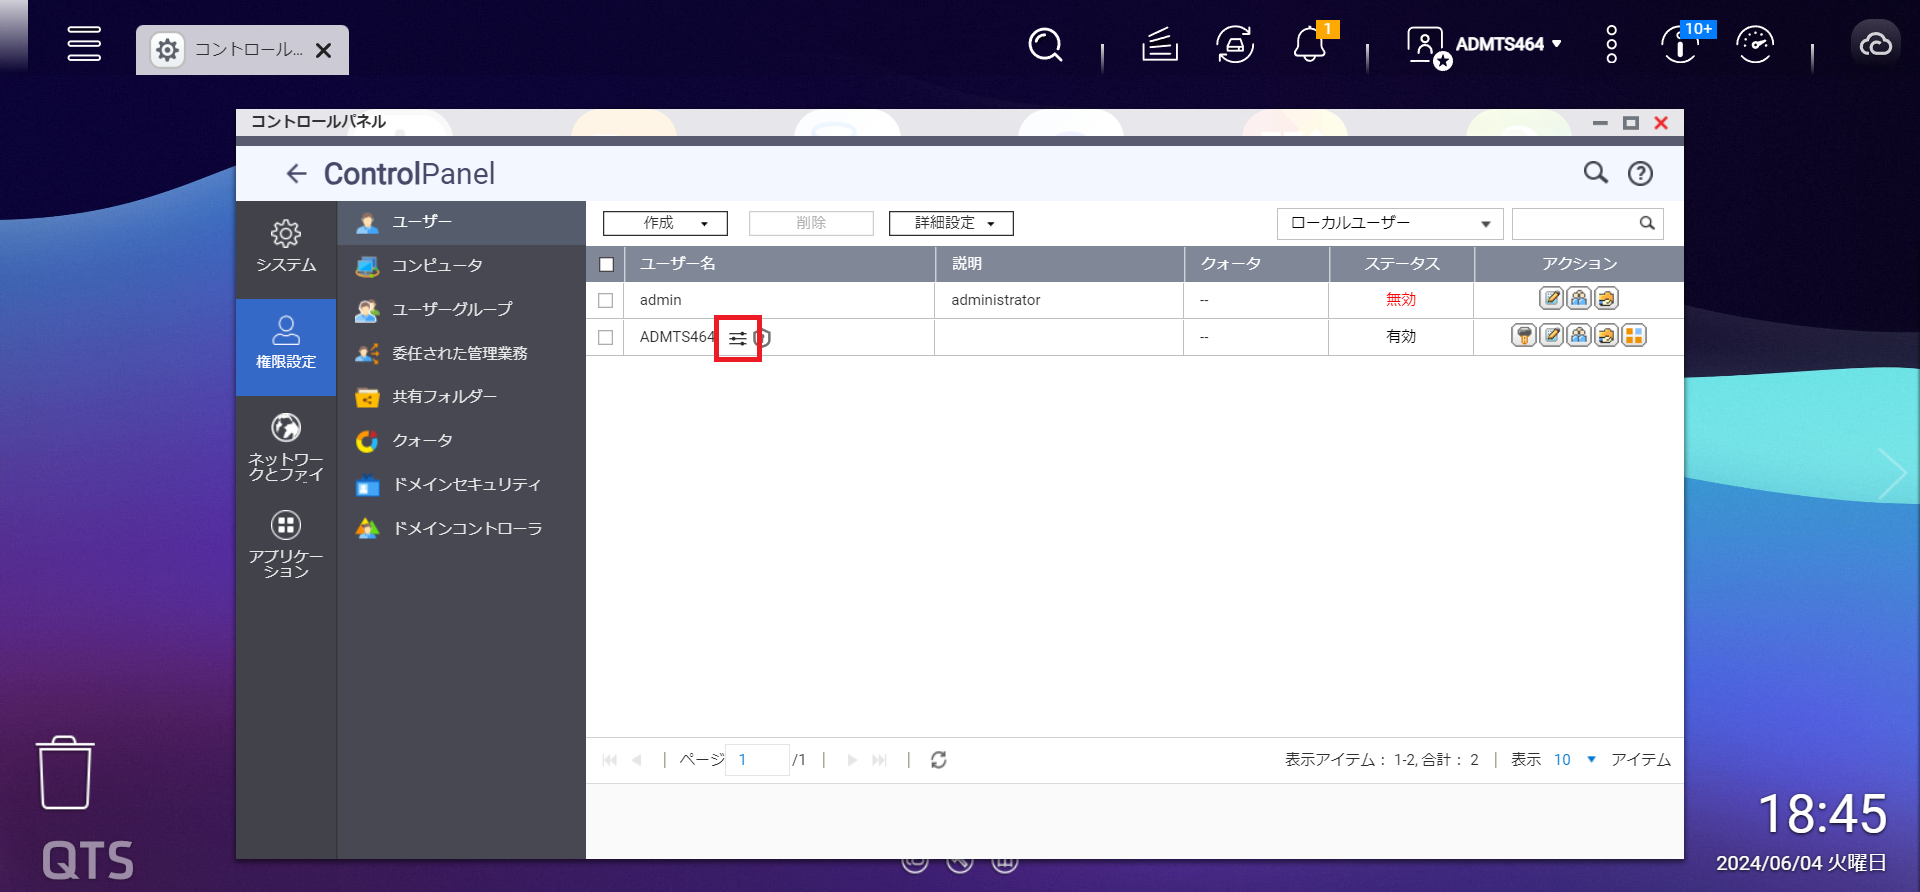Open the three-dot more options menu

(1611, 44)
